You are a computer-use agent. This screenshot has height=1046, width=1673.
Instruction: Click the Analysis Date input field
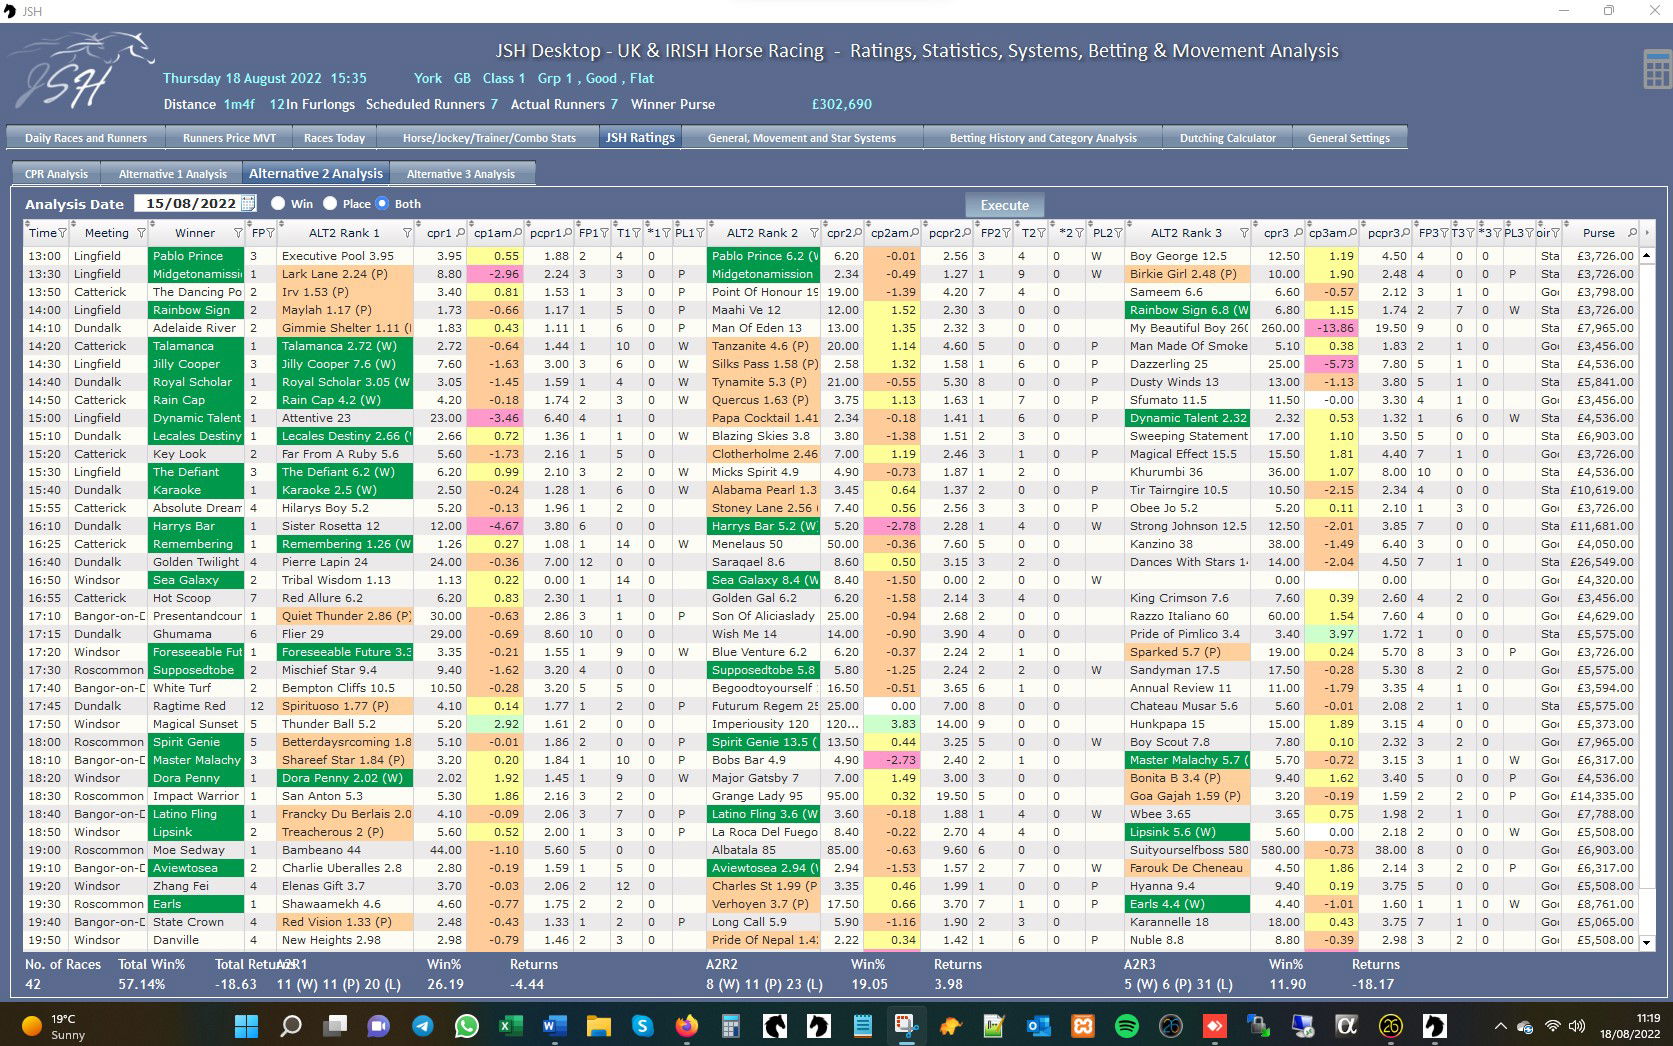[189, 203]
